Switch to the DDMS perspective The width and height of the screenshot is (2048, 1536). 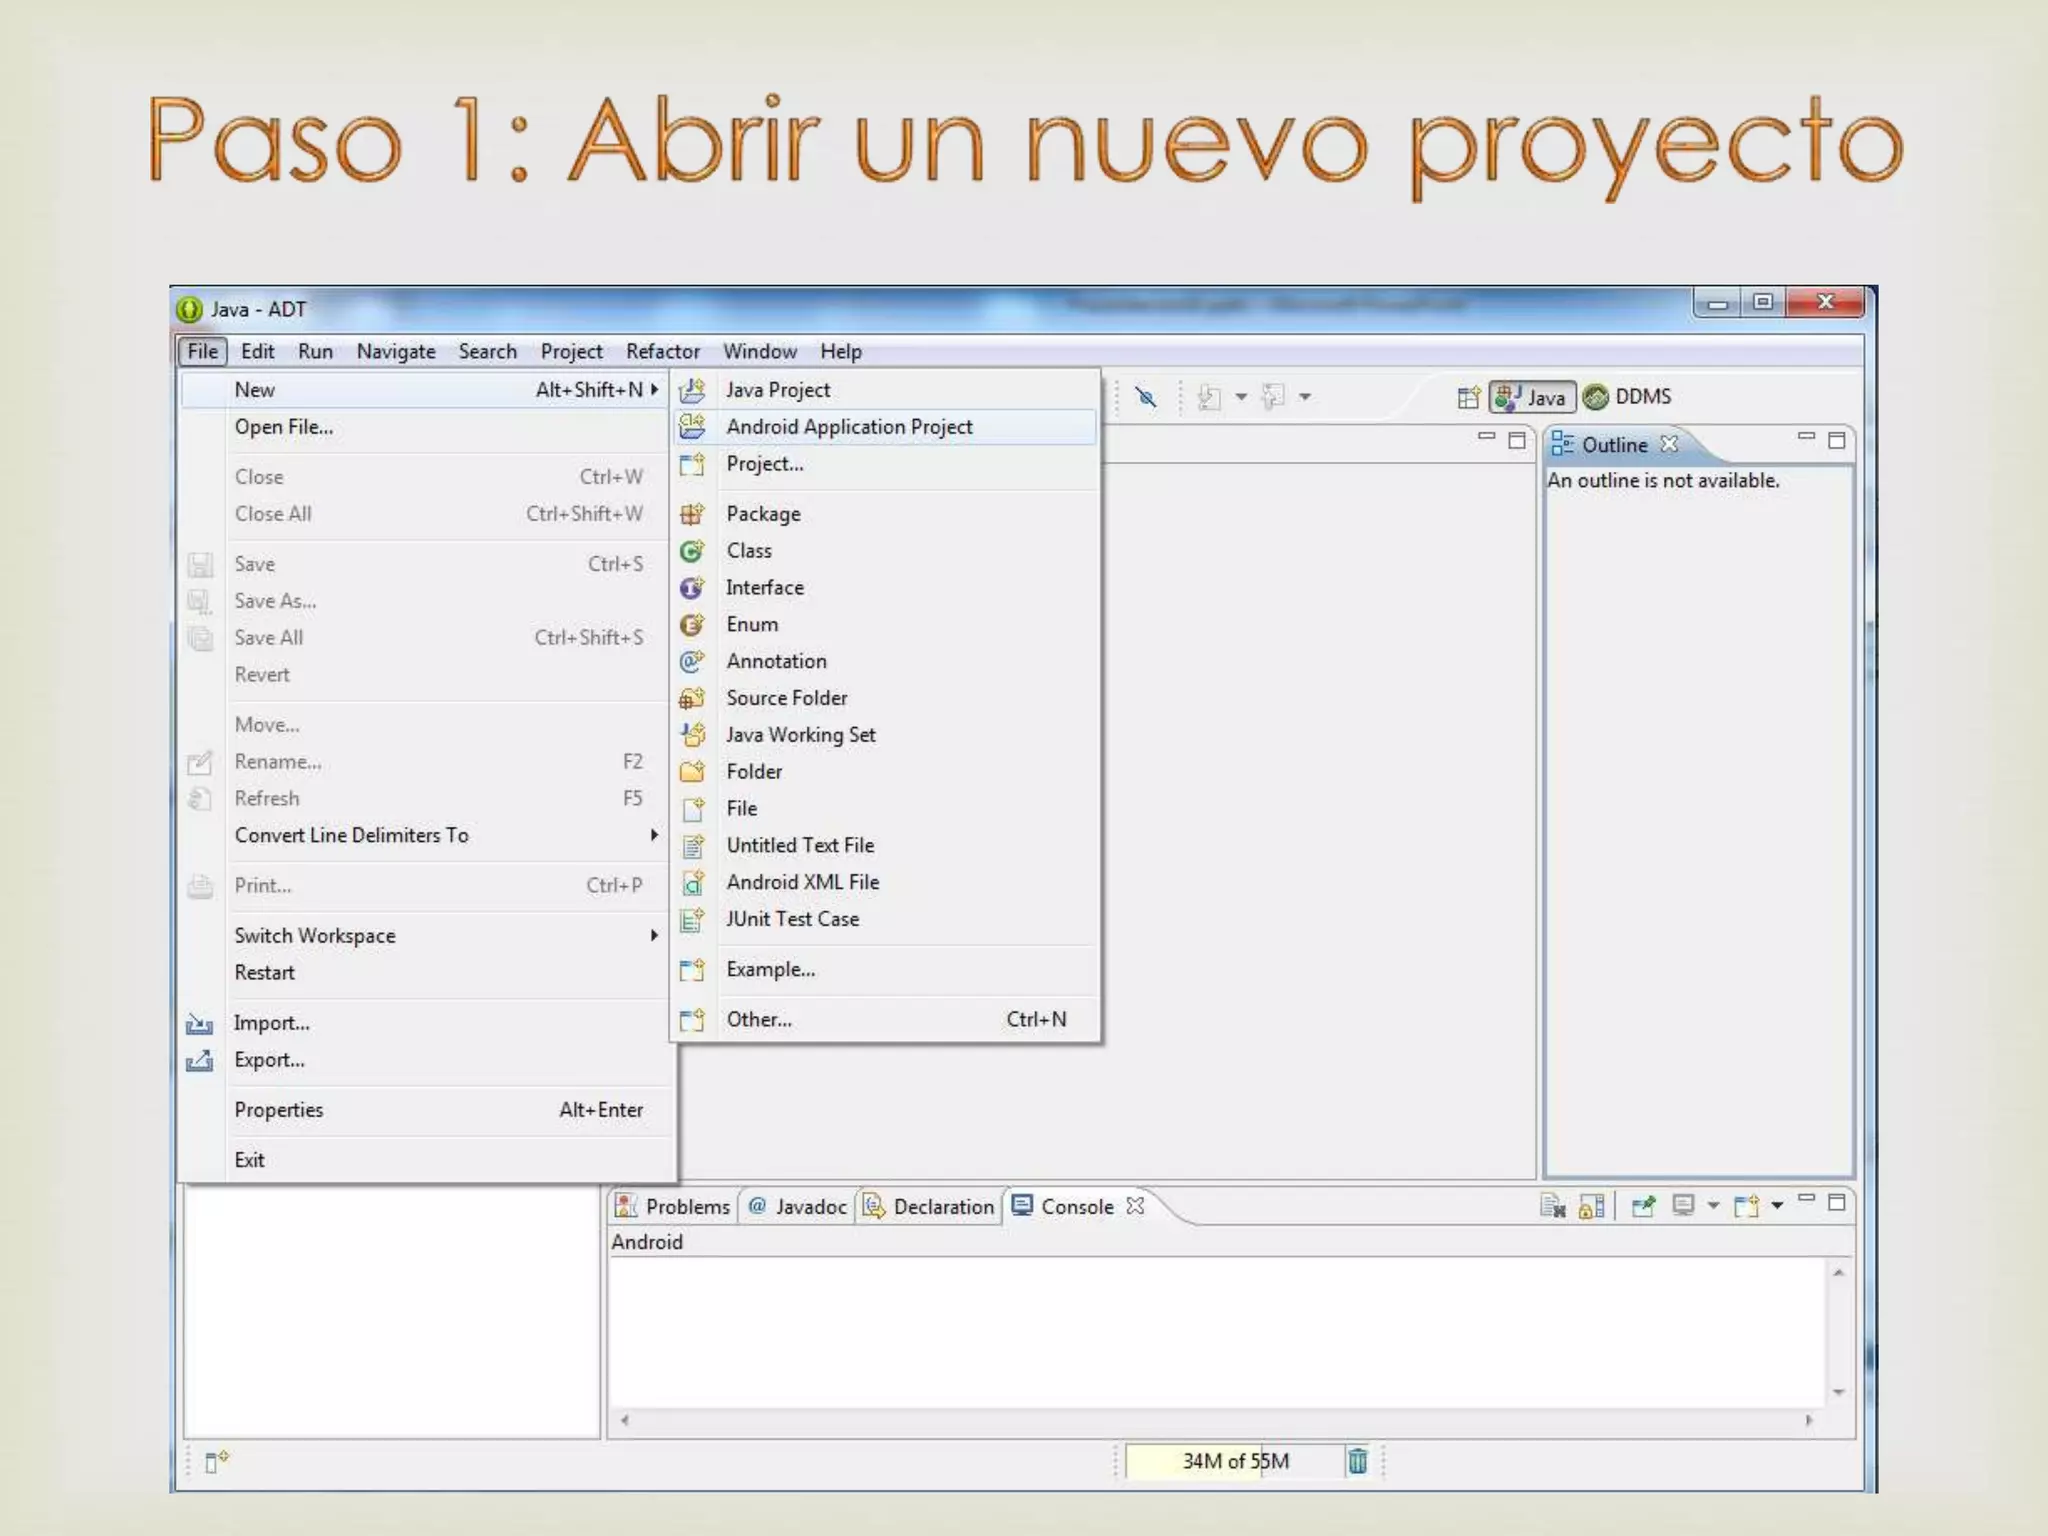pyautogui.click(x=1628, y=397)
